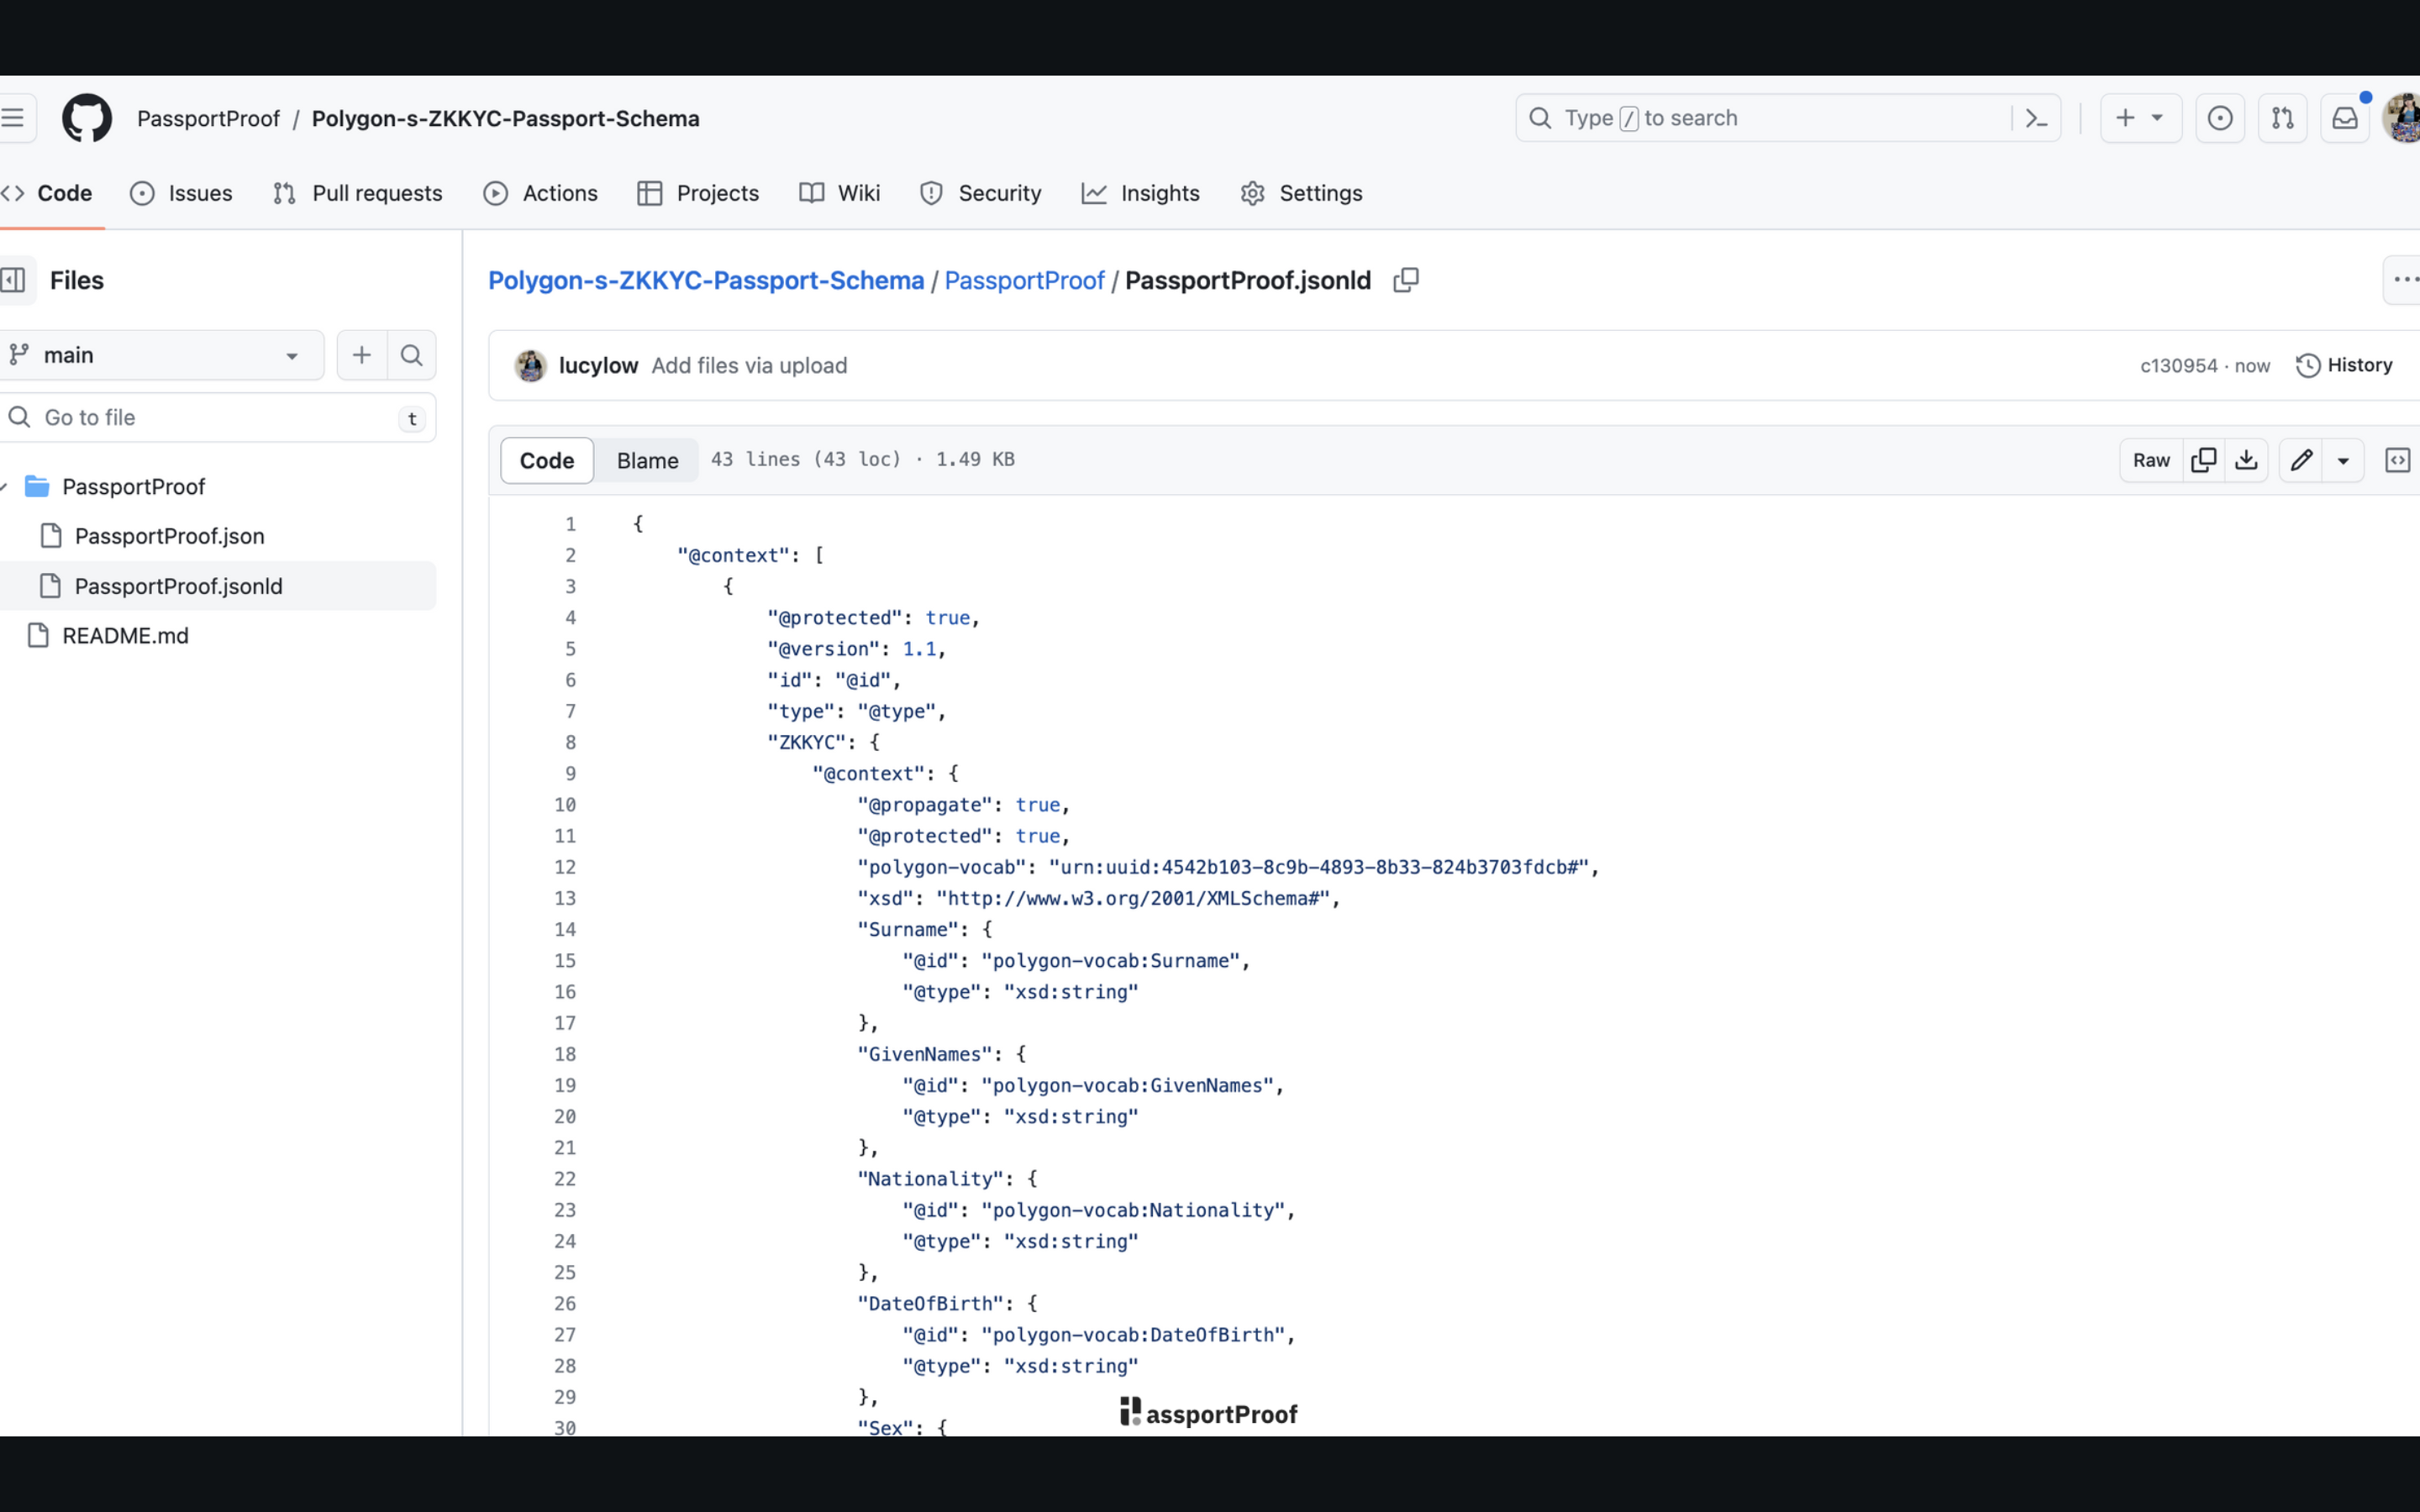Image resolution: width=2420 pixels, height=1512 pixels.
Task: Collapse the file tree side panel
Action: 14,280
